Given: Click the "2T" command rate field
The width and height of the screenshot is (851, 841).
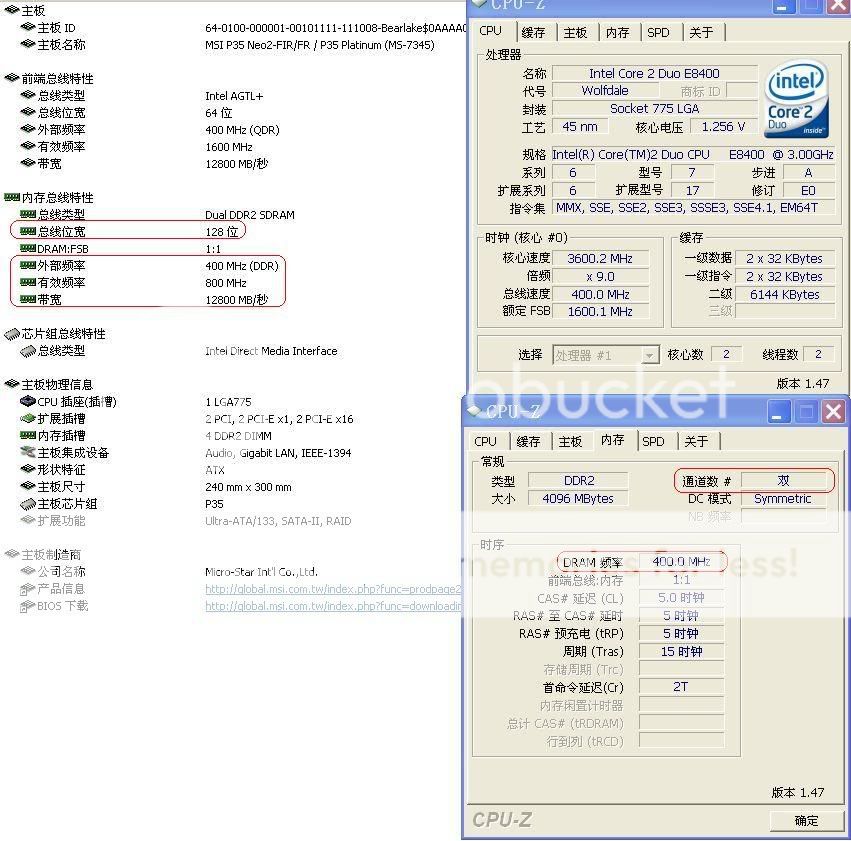Looking at the screenshot, I should pos(681,687).
